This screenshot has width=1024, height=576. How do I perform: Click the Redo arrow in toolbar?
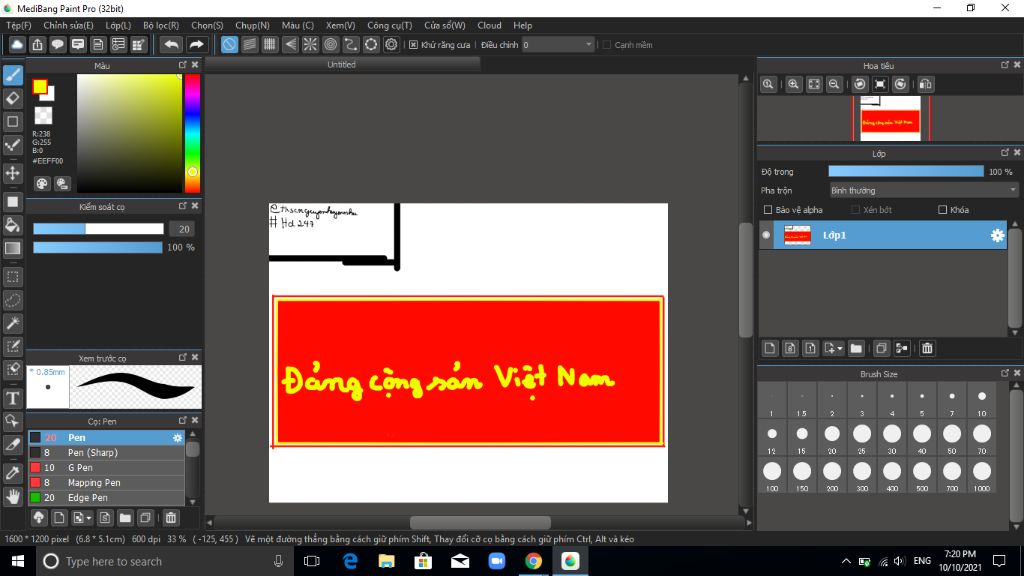click(196, 44)
